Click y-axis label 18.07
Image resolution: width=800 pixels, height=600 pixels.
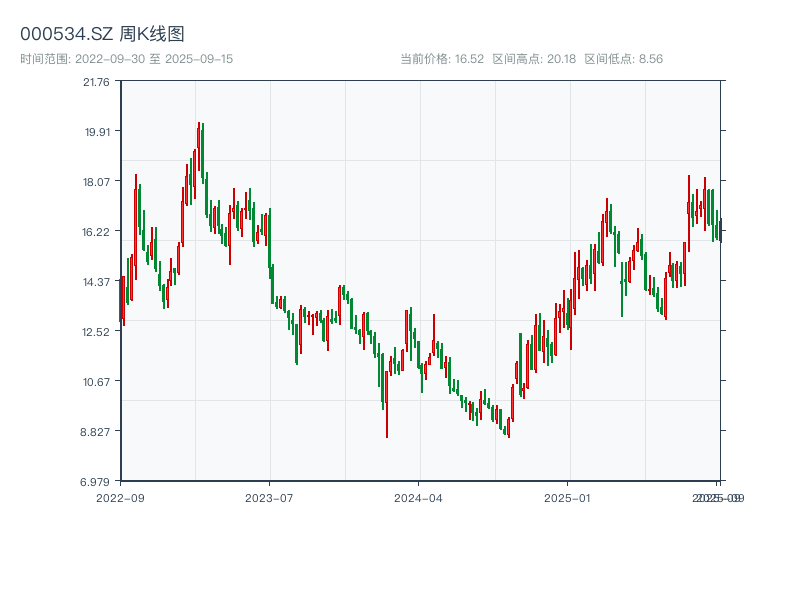[96, 182]
